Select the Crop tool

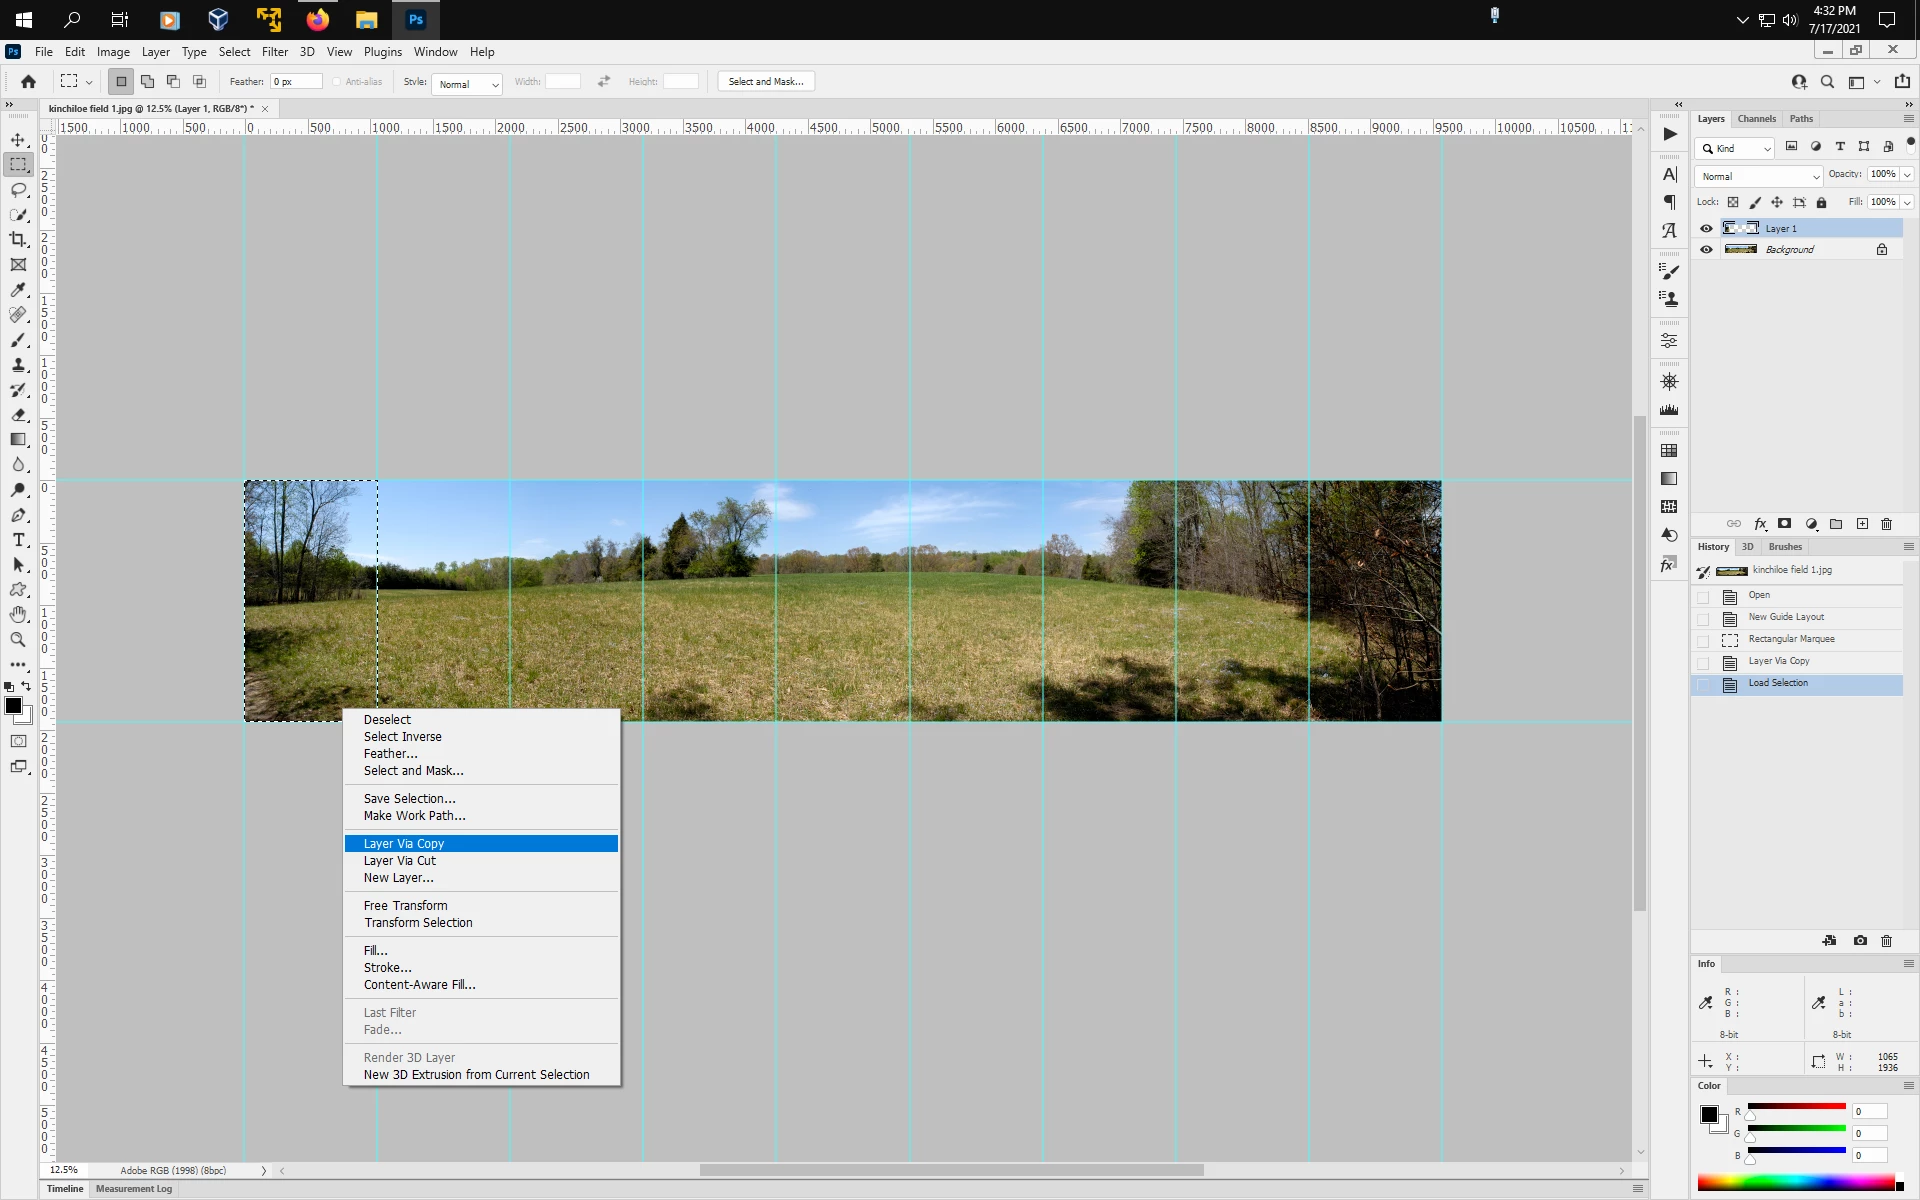click(x=18, y=240)
